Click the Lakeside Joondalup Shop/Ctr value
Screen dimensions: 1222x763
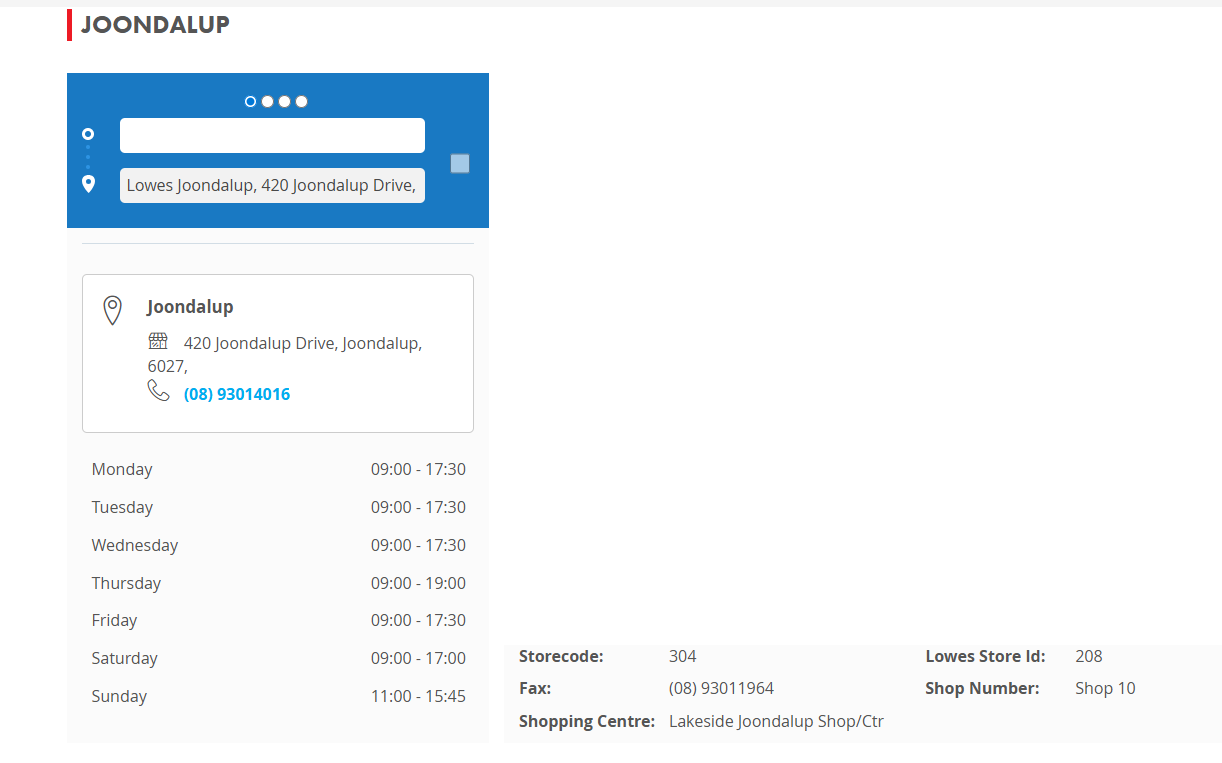(x=776, y=721)
